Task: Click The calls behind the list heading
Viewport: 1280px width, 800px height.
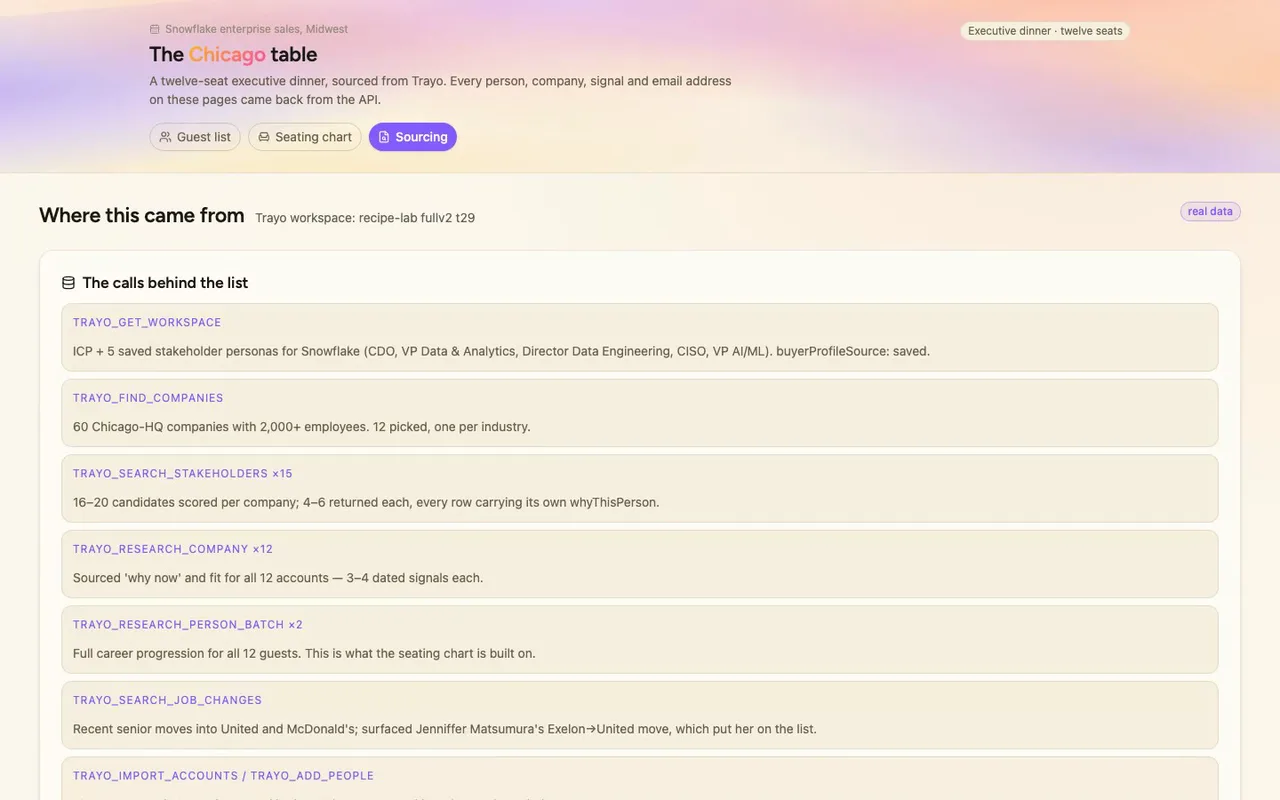Action: click(x=165, y=283)
